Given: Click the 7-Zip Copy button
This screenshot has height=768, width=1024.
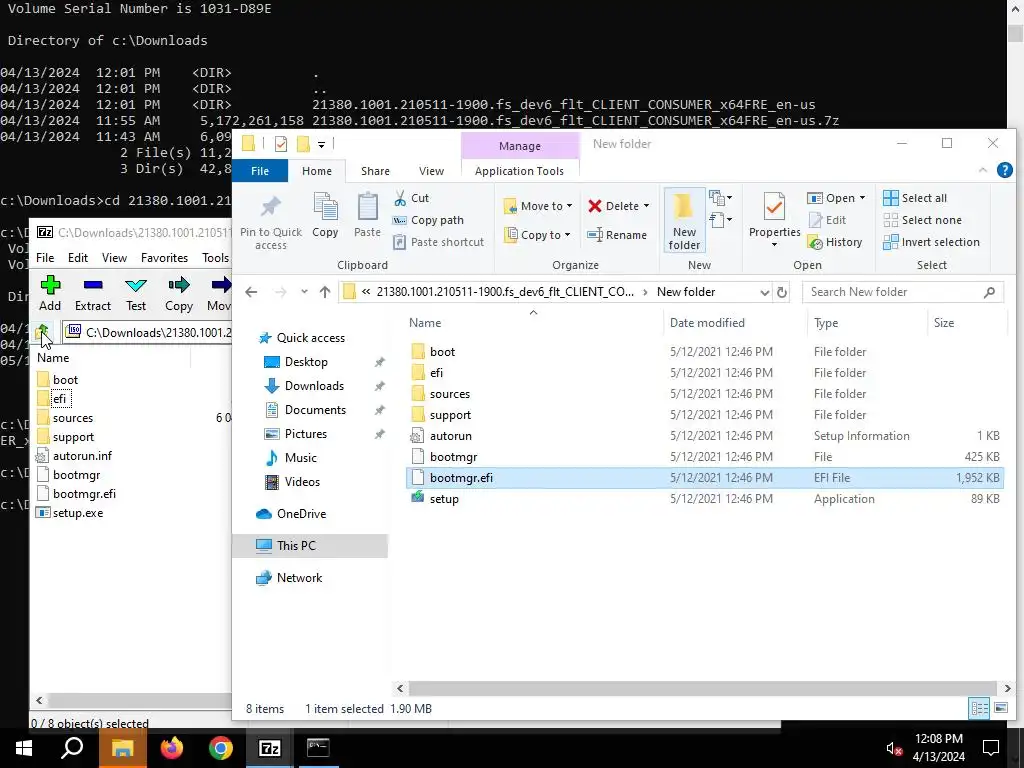Looking at the screenshot, I should pyautogui.click(x=178, y=293).
